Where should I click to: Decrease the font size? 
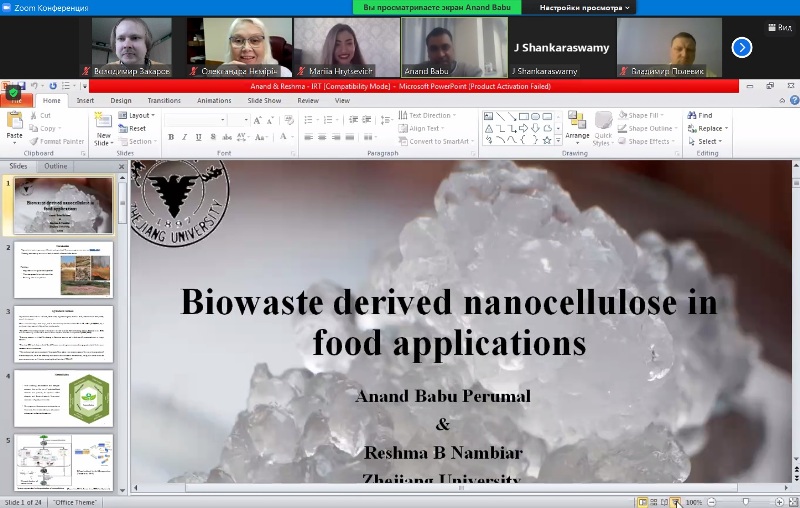click(271, 120)
